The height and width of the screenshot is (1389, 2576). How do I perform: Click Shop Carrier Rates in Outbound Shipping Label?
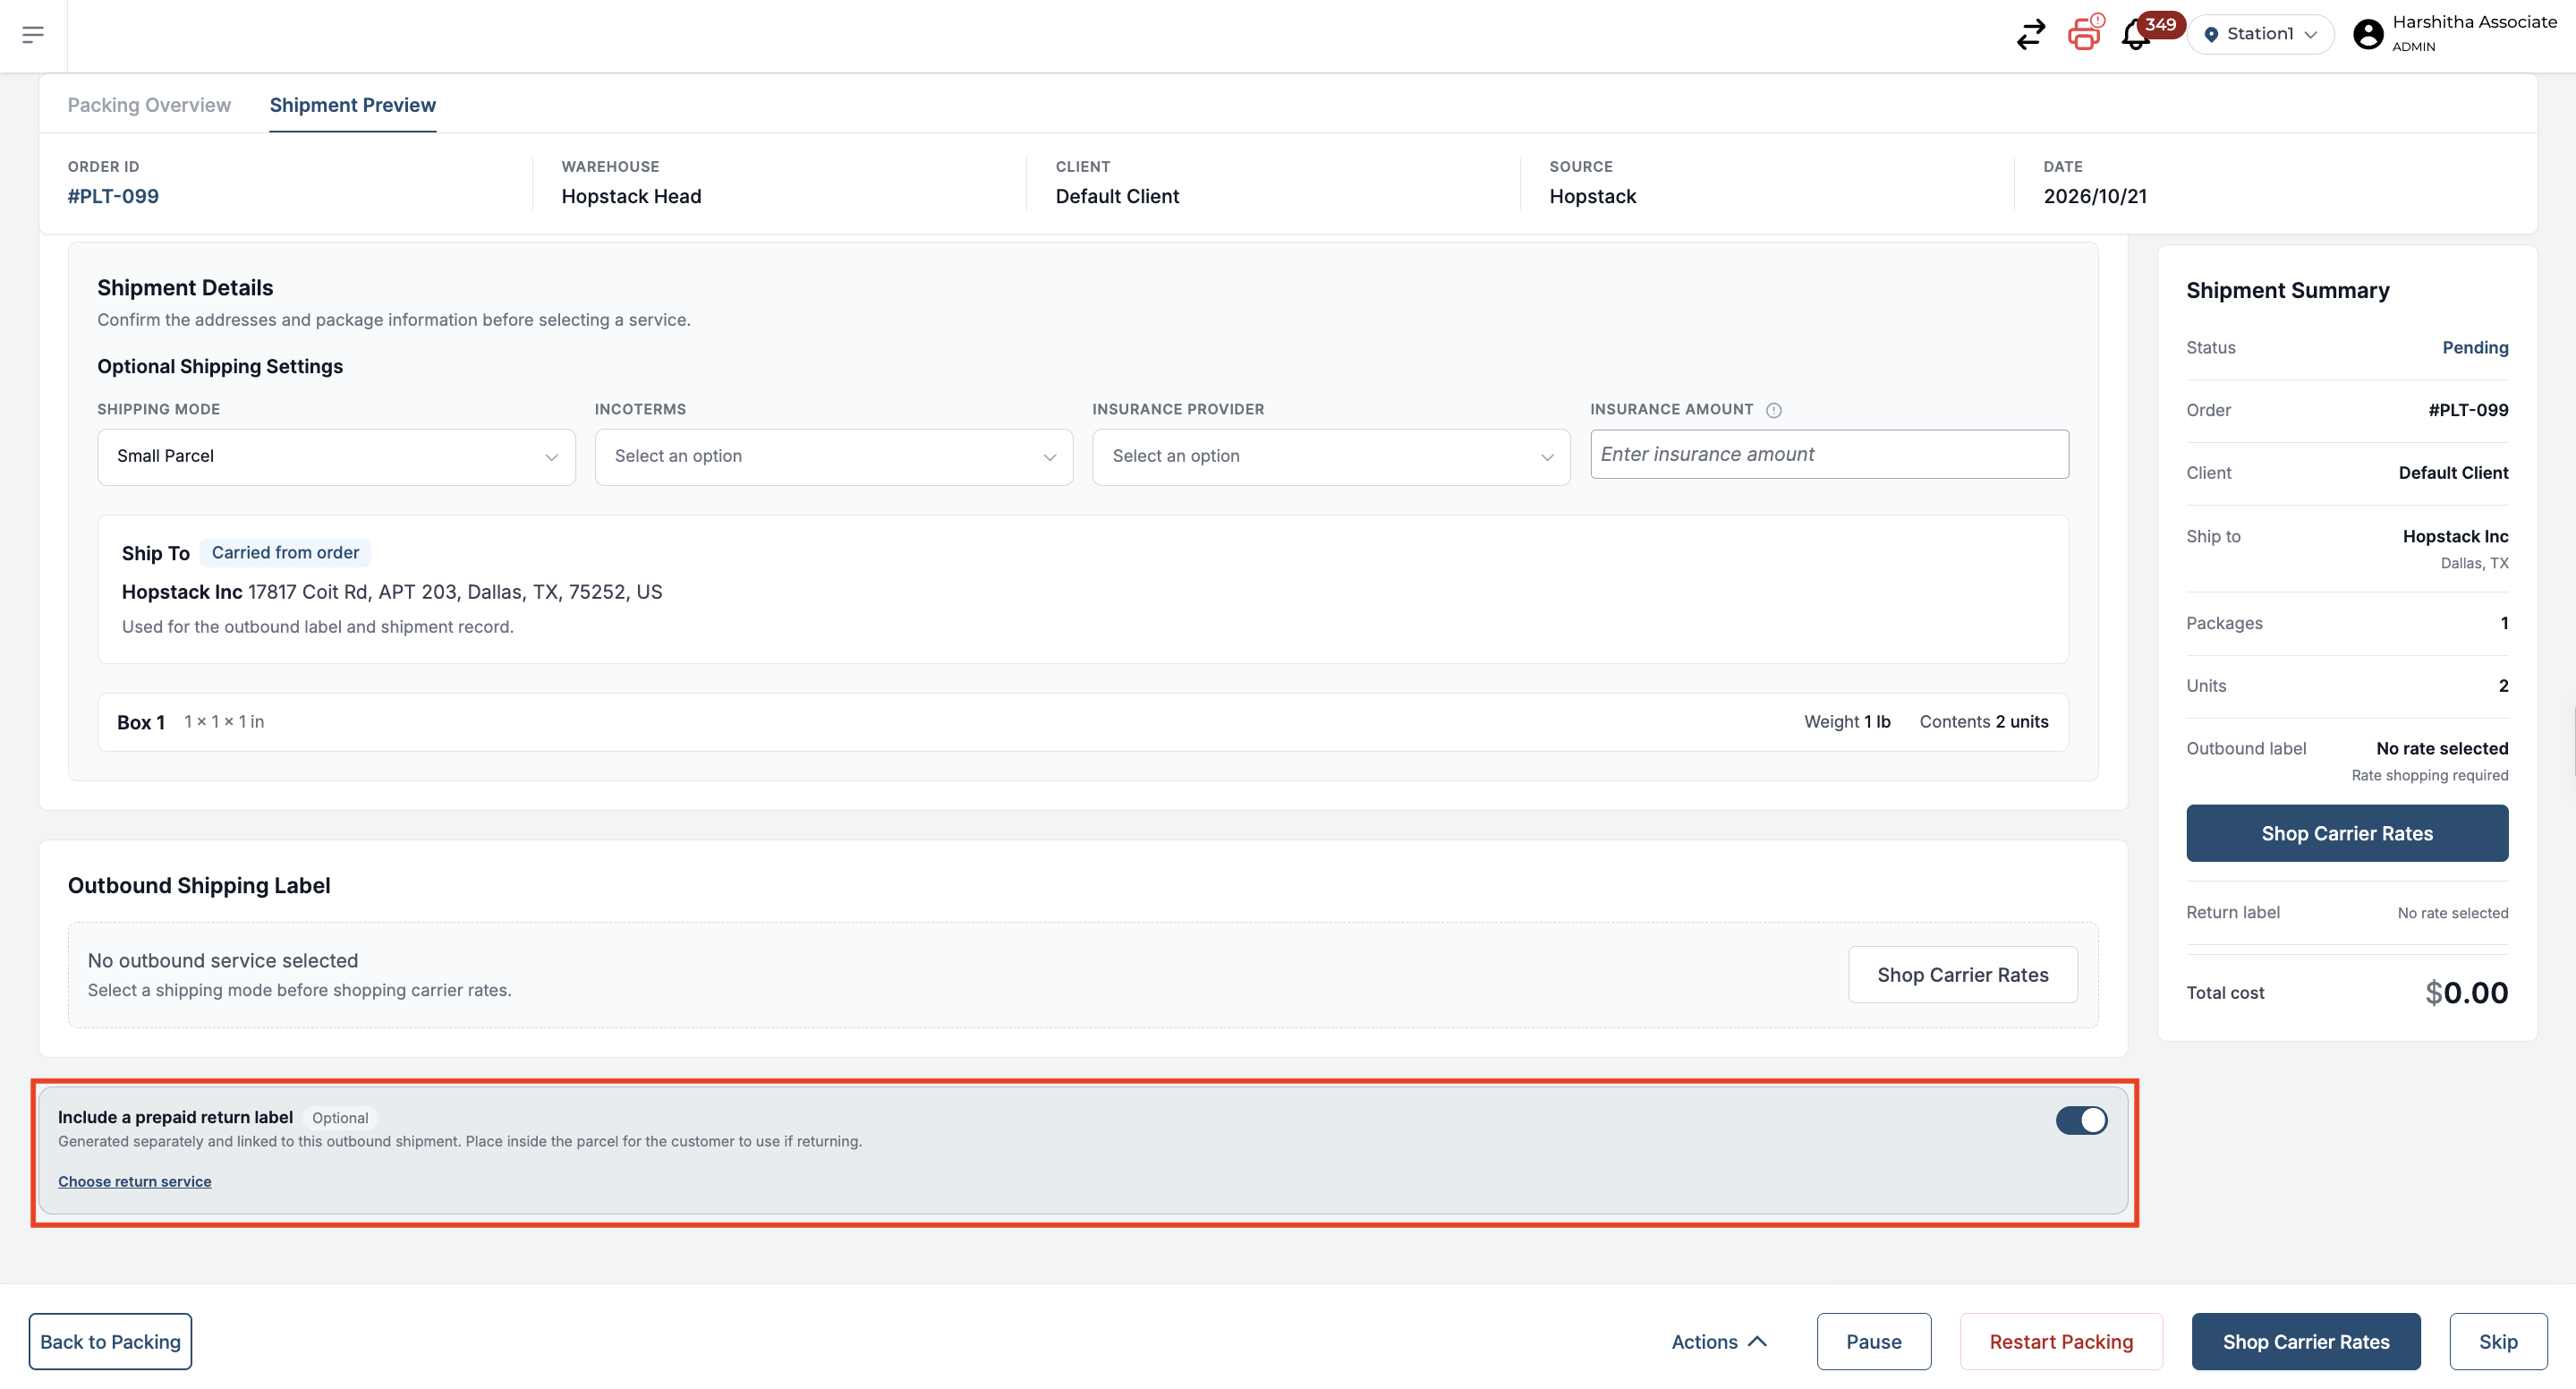[x=1962, y=975]
